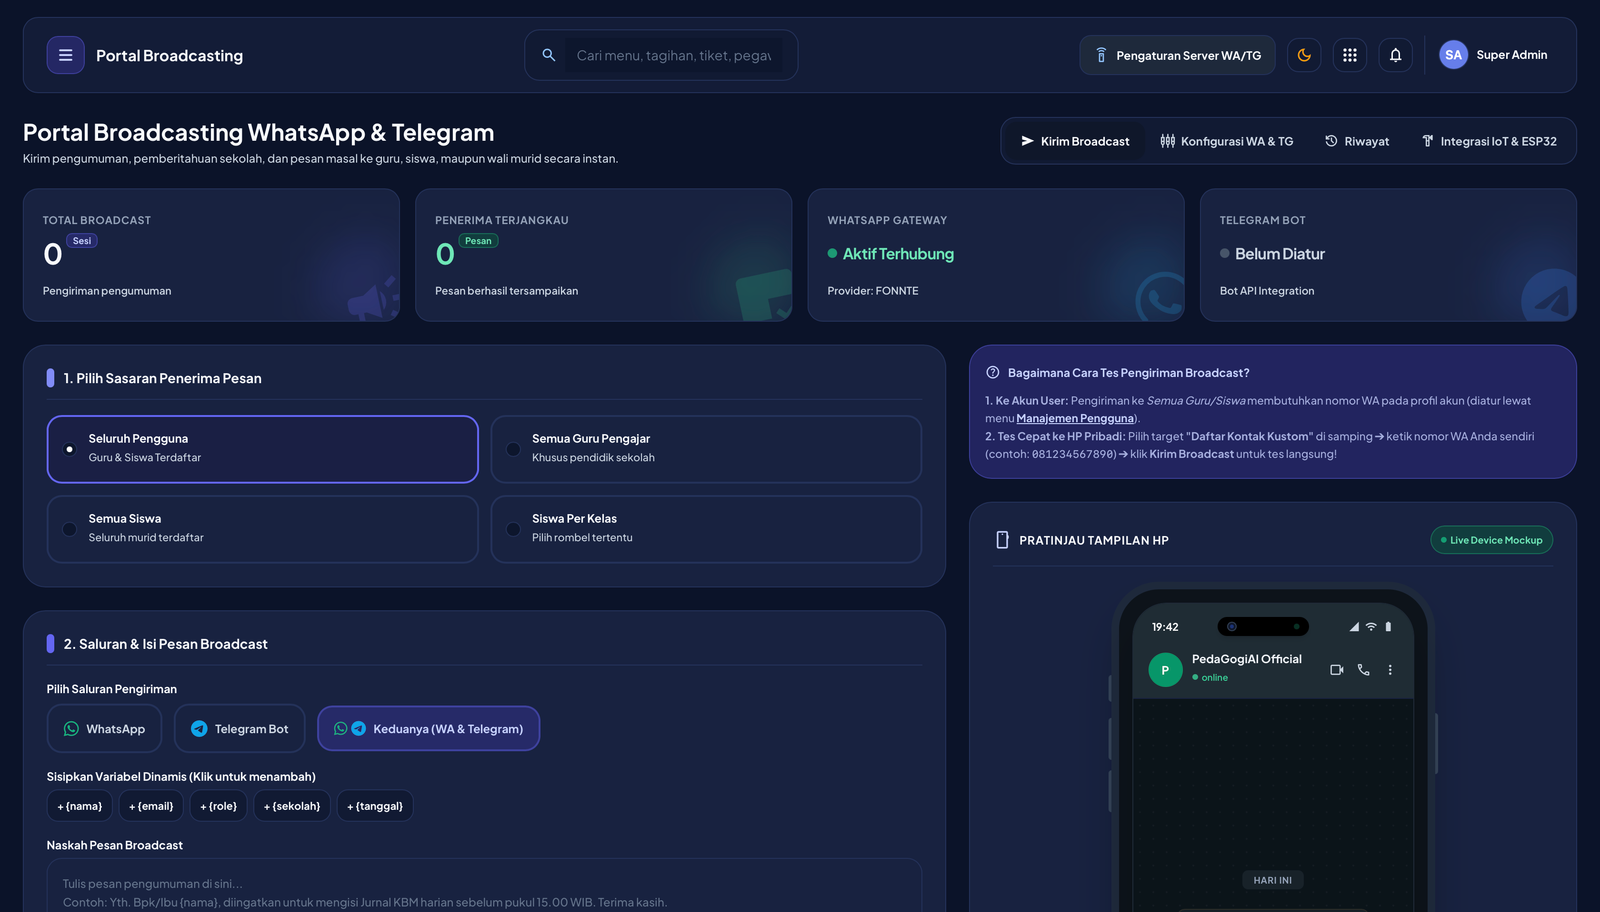Click the help question icon in guide box
The image size is (1600, 912).
pos(993,372)
